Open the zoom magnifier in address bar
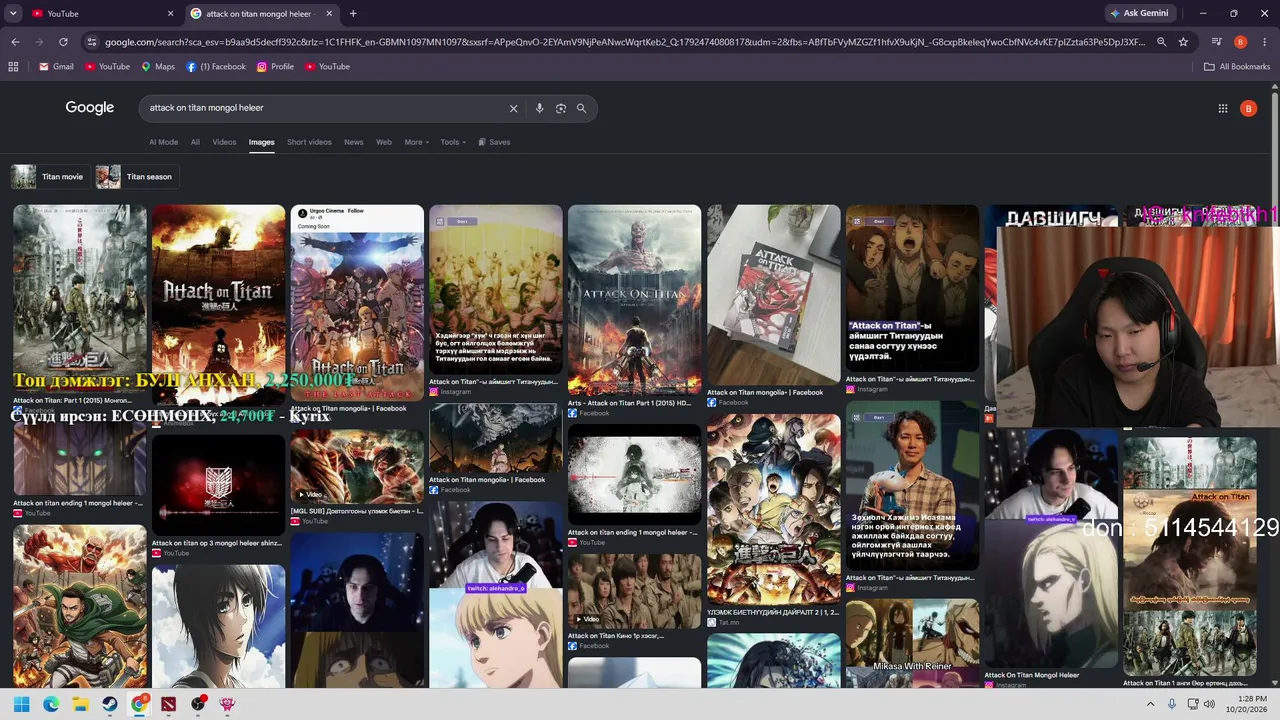Viewport: 1280px width, 720px height. [1161, 42]
